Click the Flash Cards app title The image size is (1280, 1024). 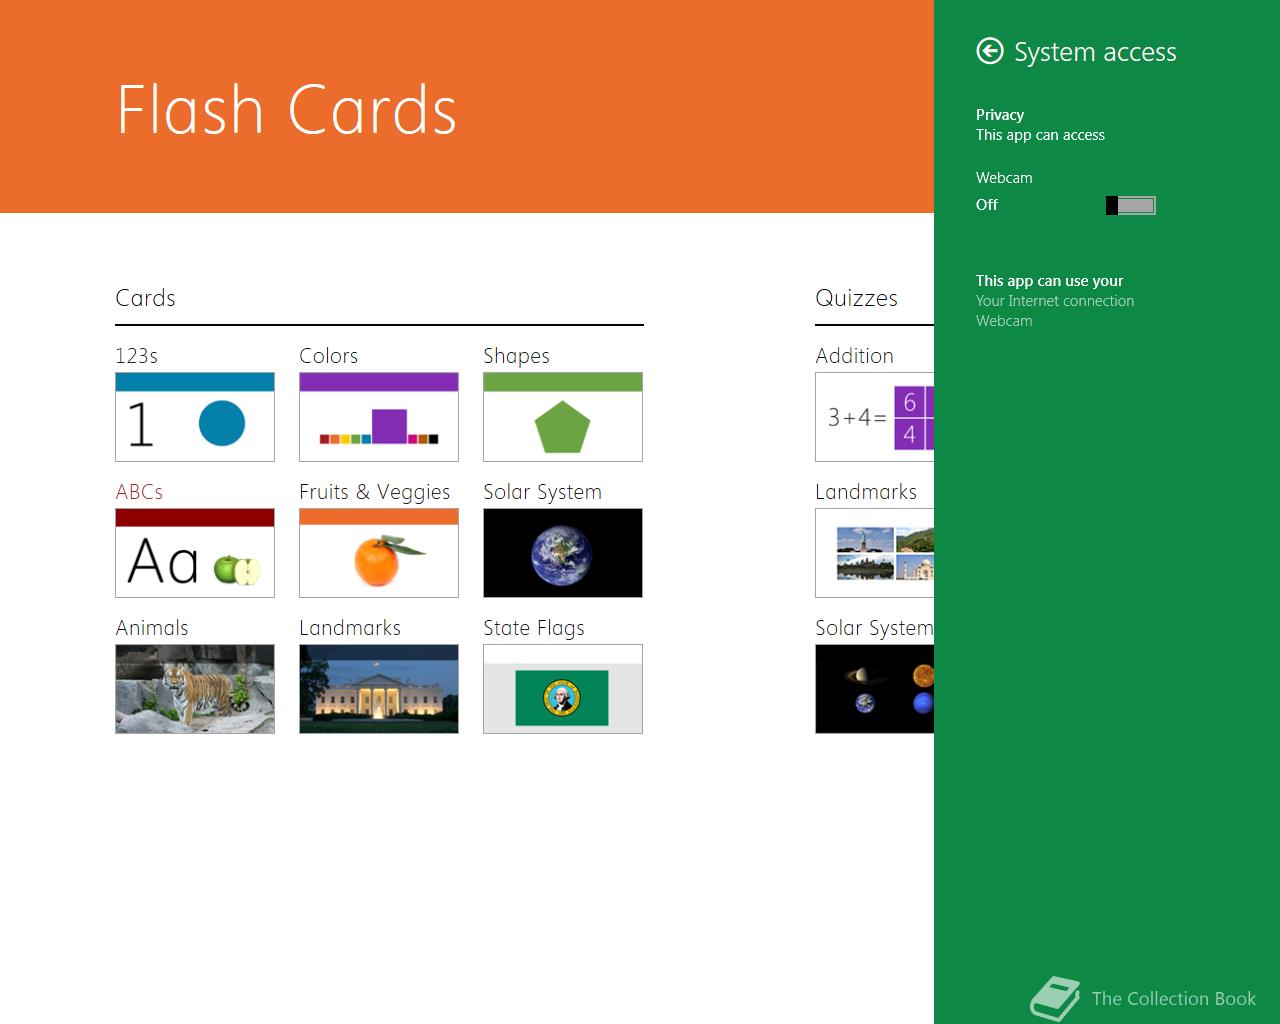point(287,109)
